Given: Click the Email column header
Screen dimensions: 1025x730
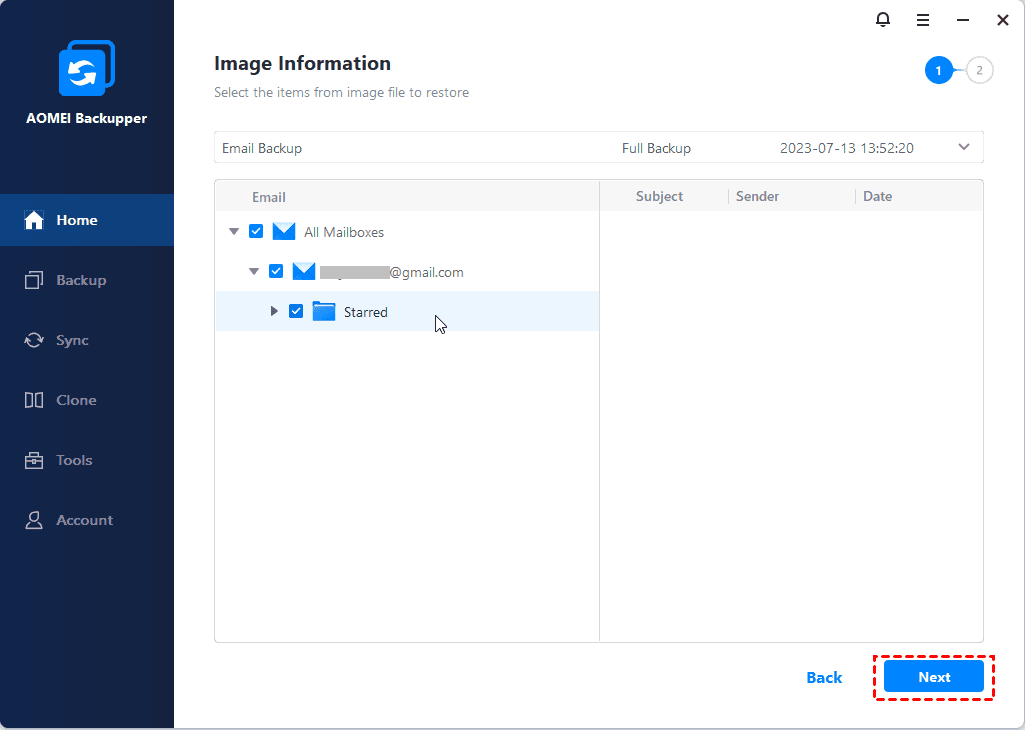Looking at the screenshot, I should [x=269, y=197].
